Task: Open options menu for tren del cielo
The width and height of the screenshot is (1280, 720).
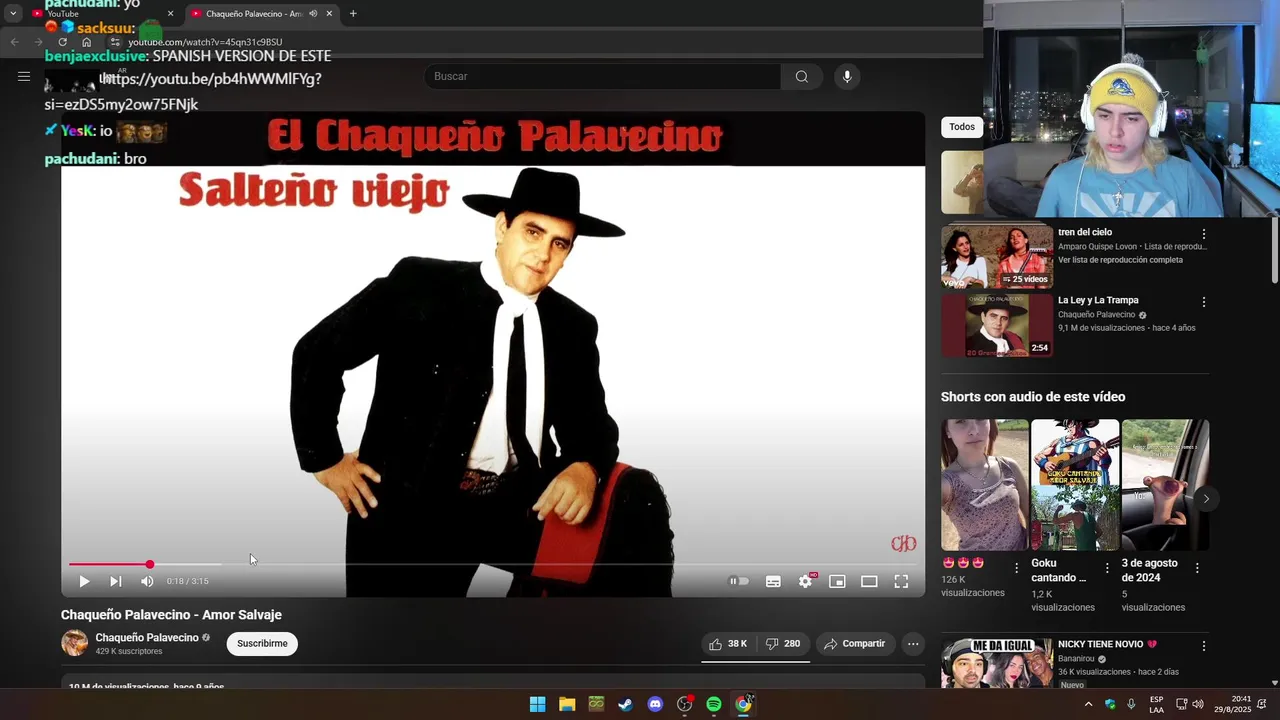Action: tap(1204, 234)
